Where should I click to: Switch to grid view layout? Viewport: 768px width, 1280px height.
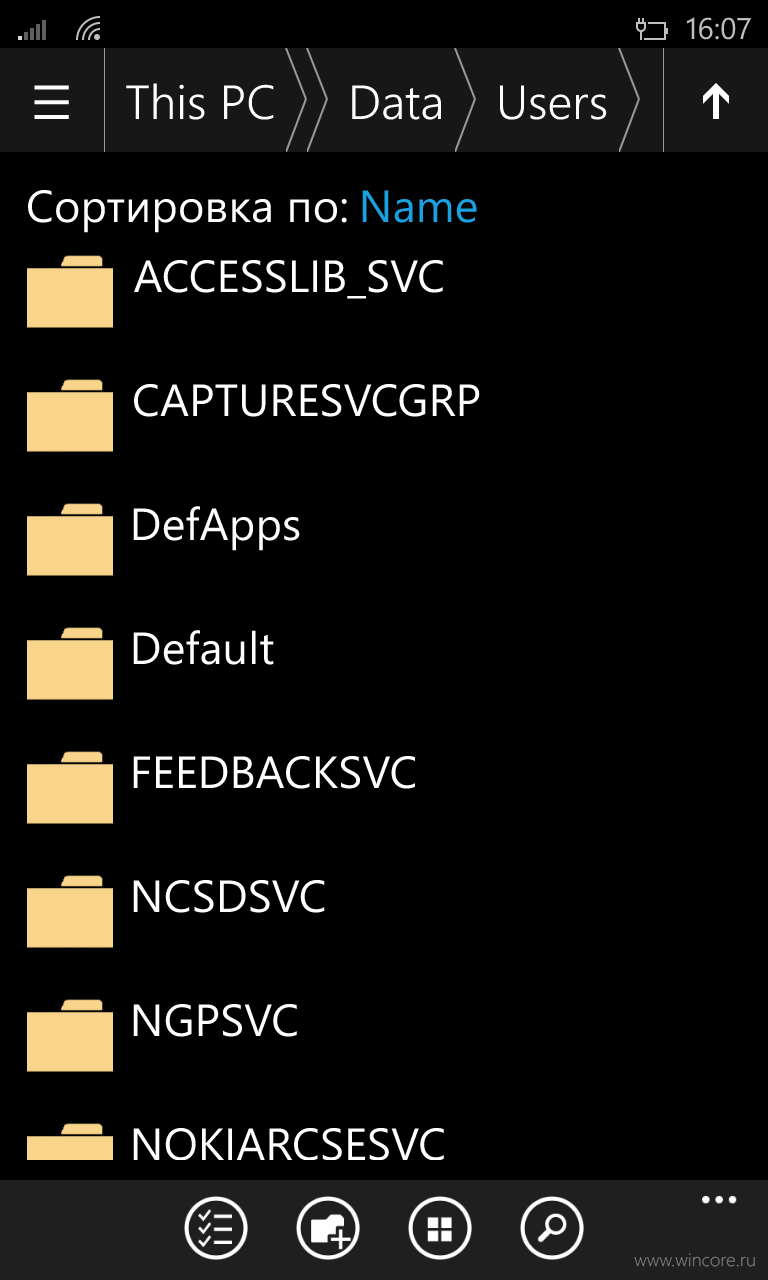(x=440, y=1227)
